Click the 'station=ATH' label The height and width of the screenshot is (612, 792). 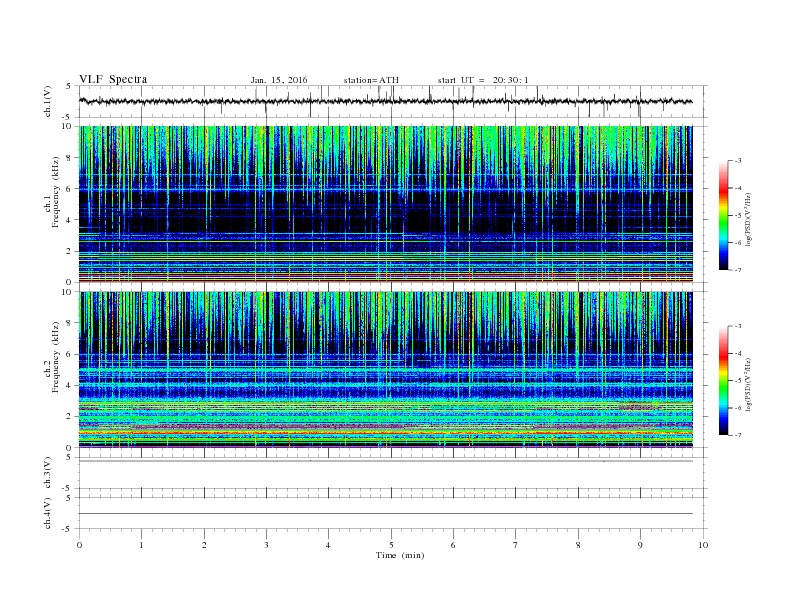[x=371, y=80]
